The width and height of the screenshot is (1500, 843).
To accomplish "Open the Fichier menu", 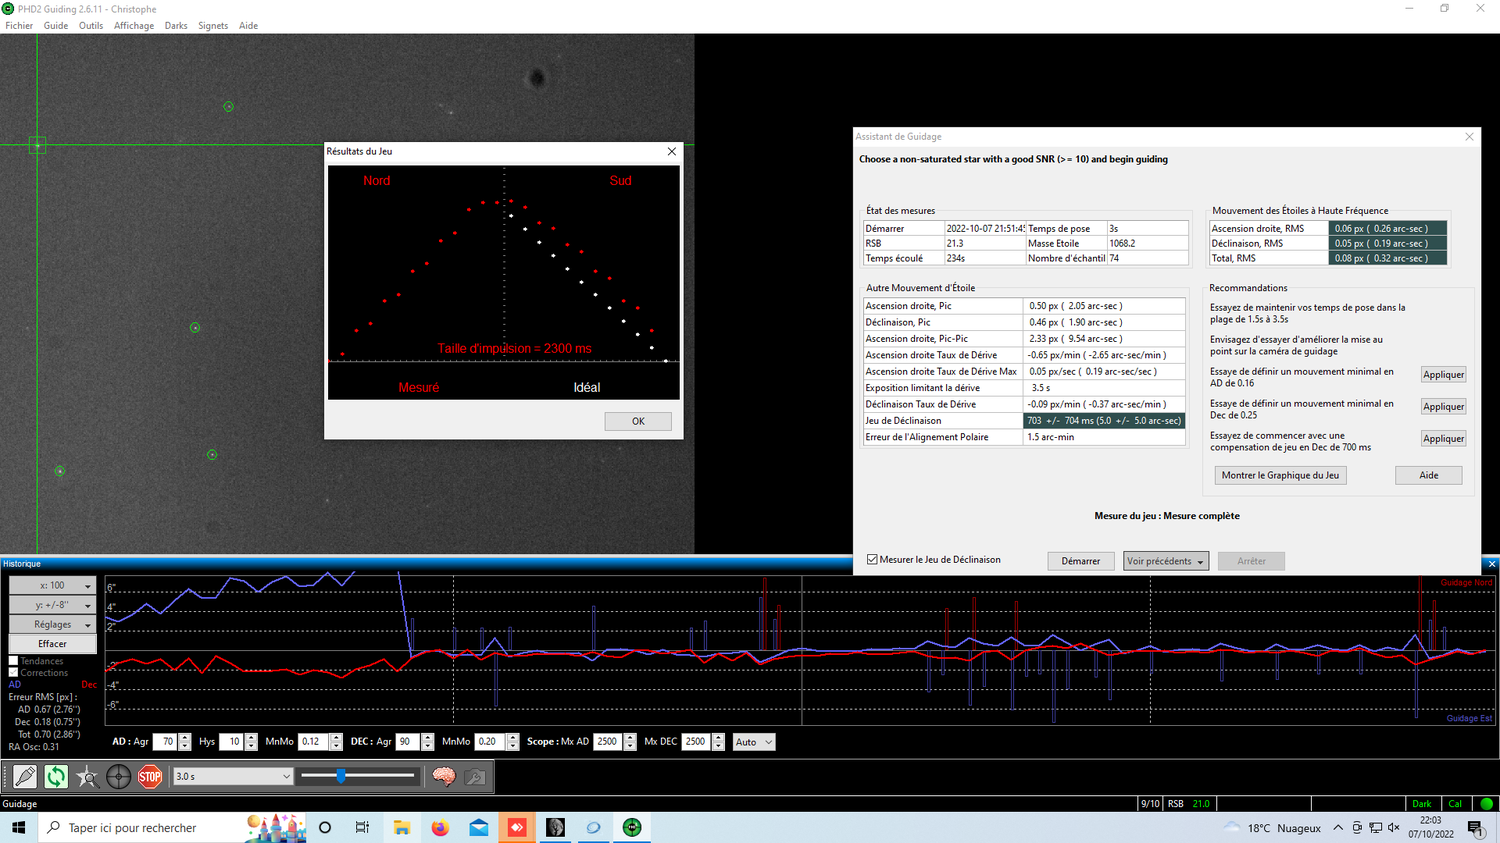I will [19, 26].
